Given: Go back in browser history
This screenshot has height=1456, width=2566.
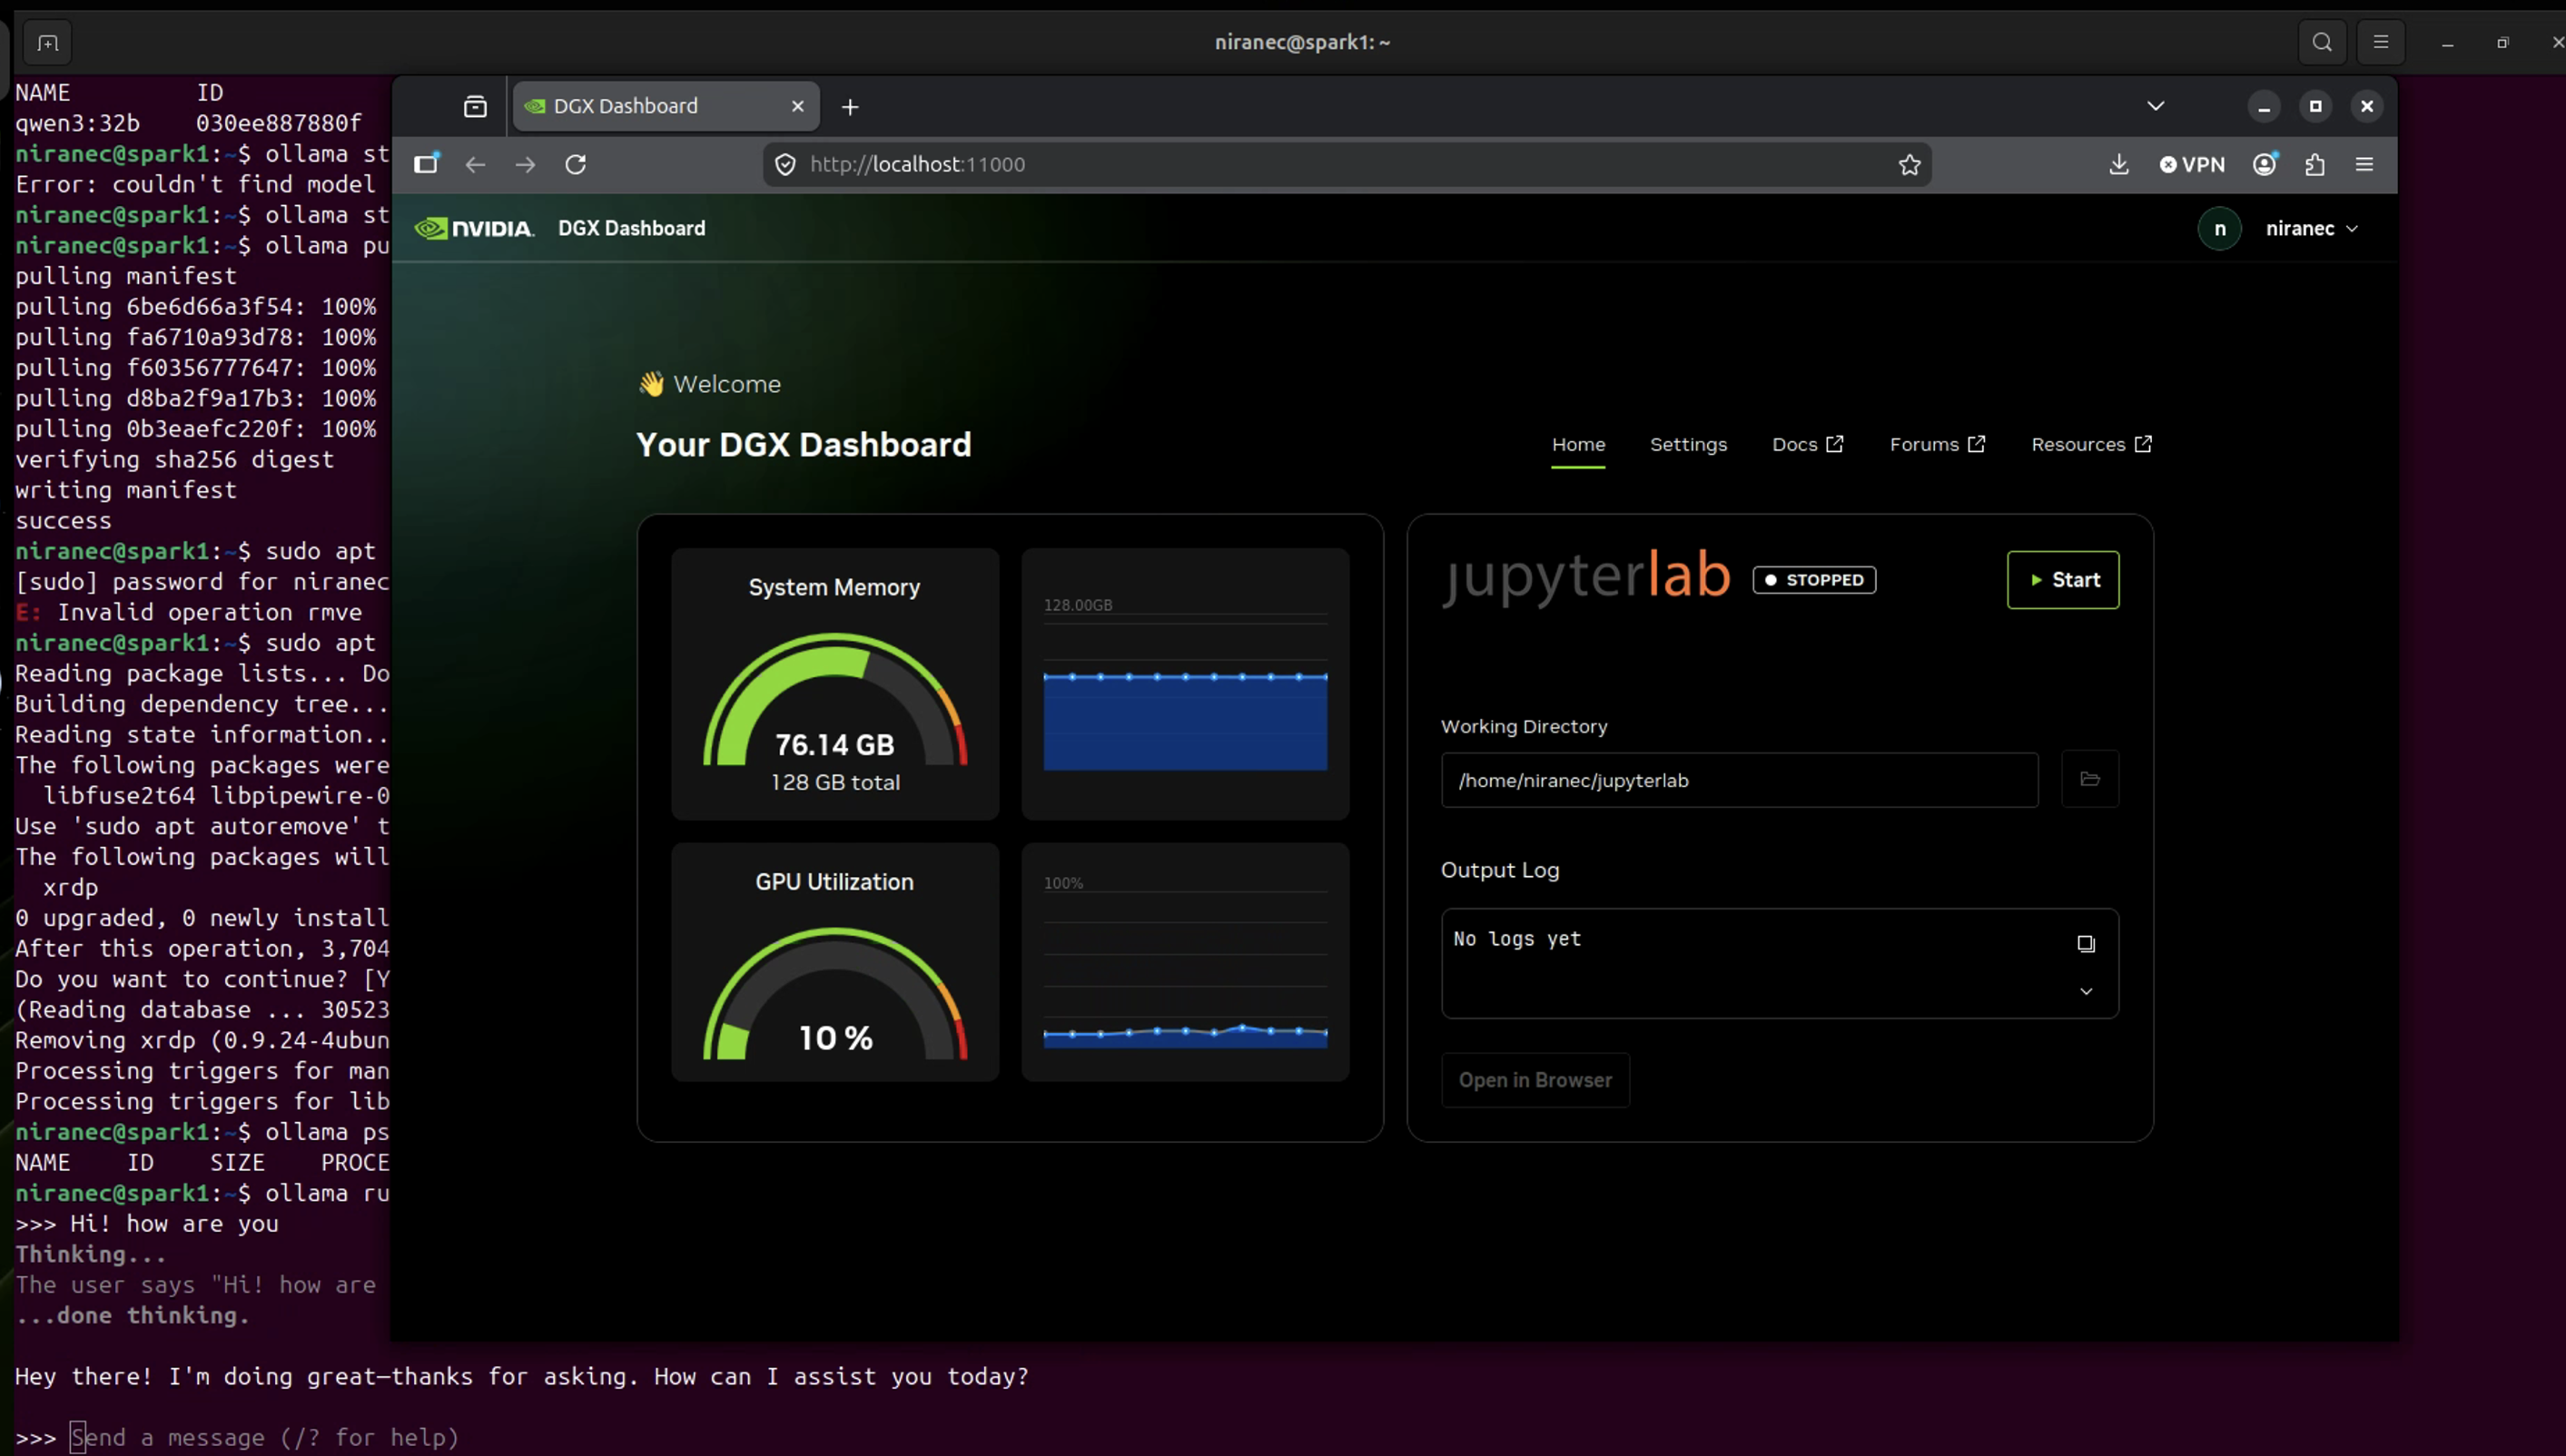Looking at the screenshot, I should [x=475, y=164].
